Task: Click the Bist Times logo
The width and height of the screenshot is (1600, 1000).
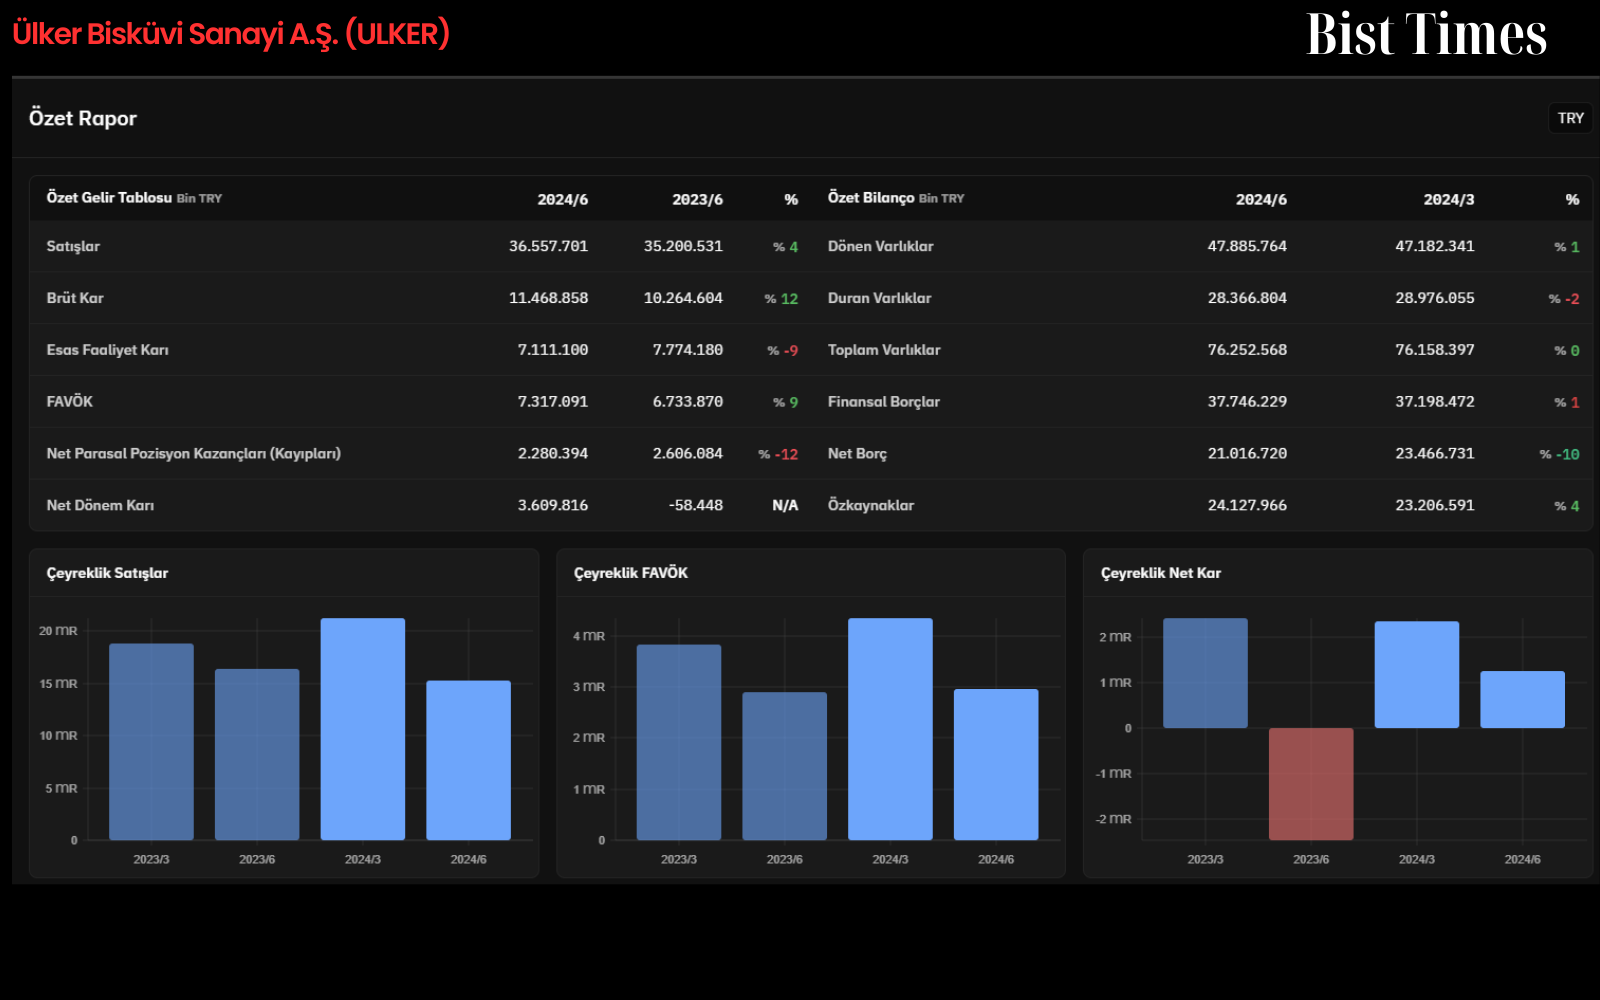Action: click(x=1426, y=35)
